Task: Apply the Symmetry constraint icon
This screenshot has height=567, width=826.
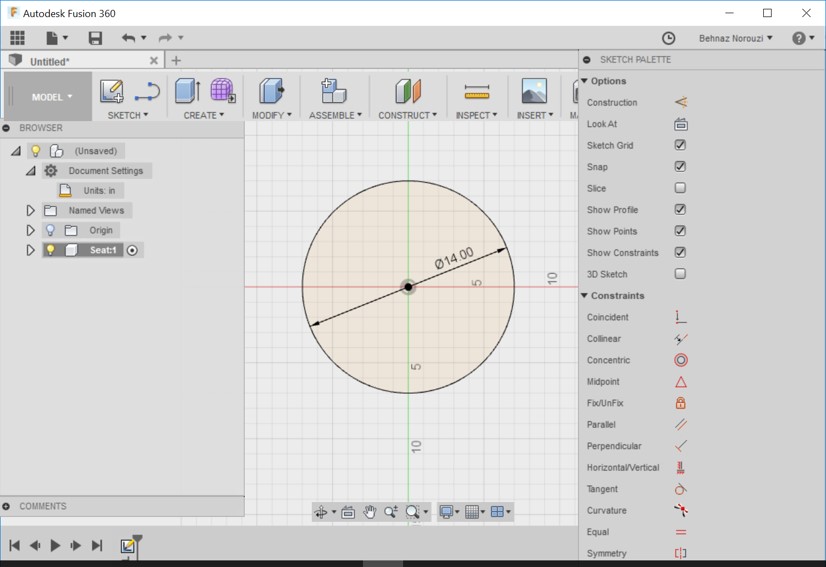Action: (x=681, y=553)
